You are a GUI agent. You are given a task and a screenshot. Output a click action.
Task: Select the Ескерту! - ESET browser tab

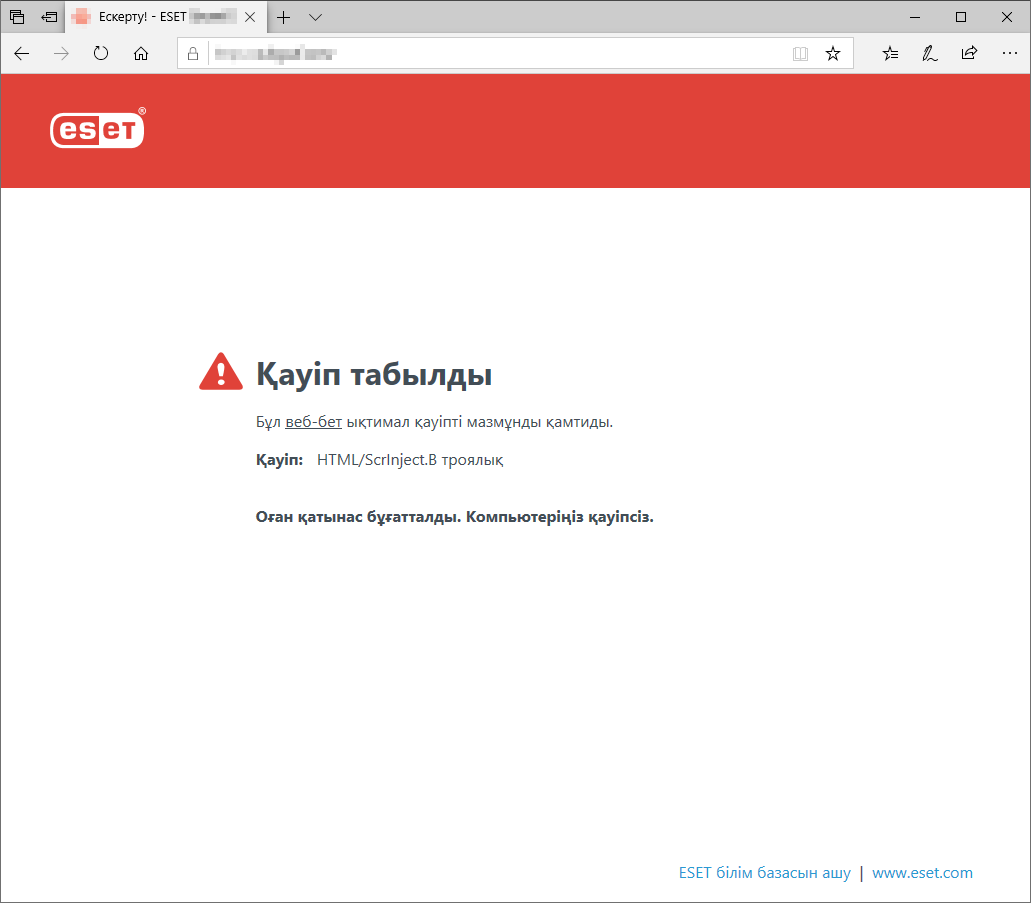tap(160, 17)
